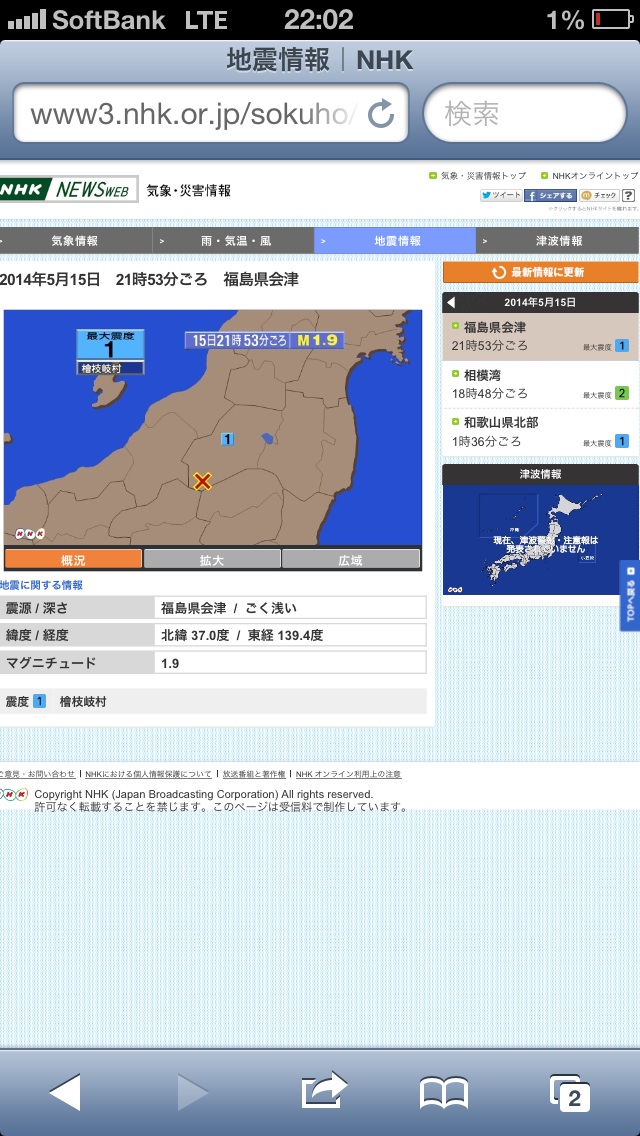
Task: Tap the Safari forward arrow
Action: 193,1092
